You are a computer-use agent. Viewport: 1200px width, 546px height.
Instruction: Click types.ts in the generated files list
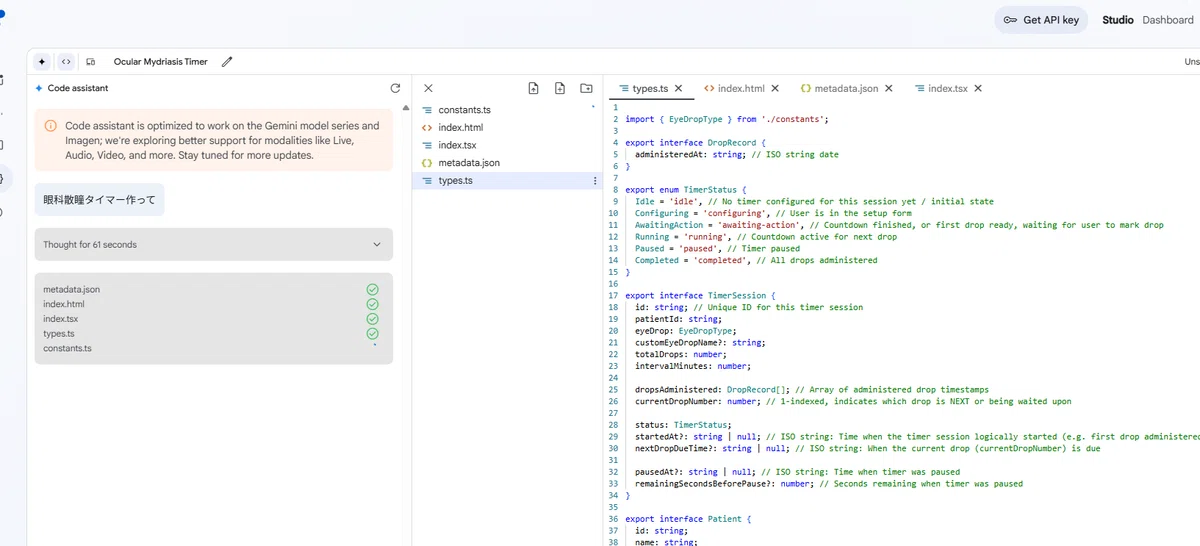click(59, 333)
